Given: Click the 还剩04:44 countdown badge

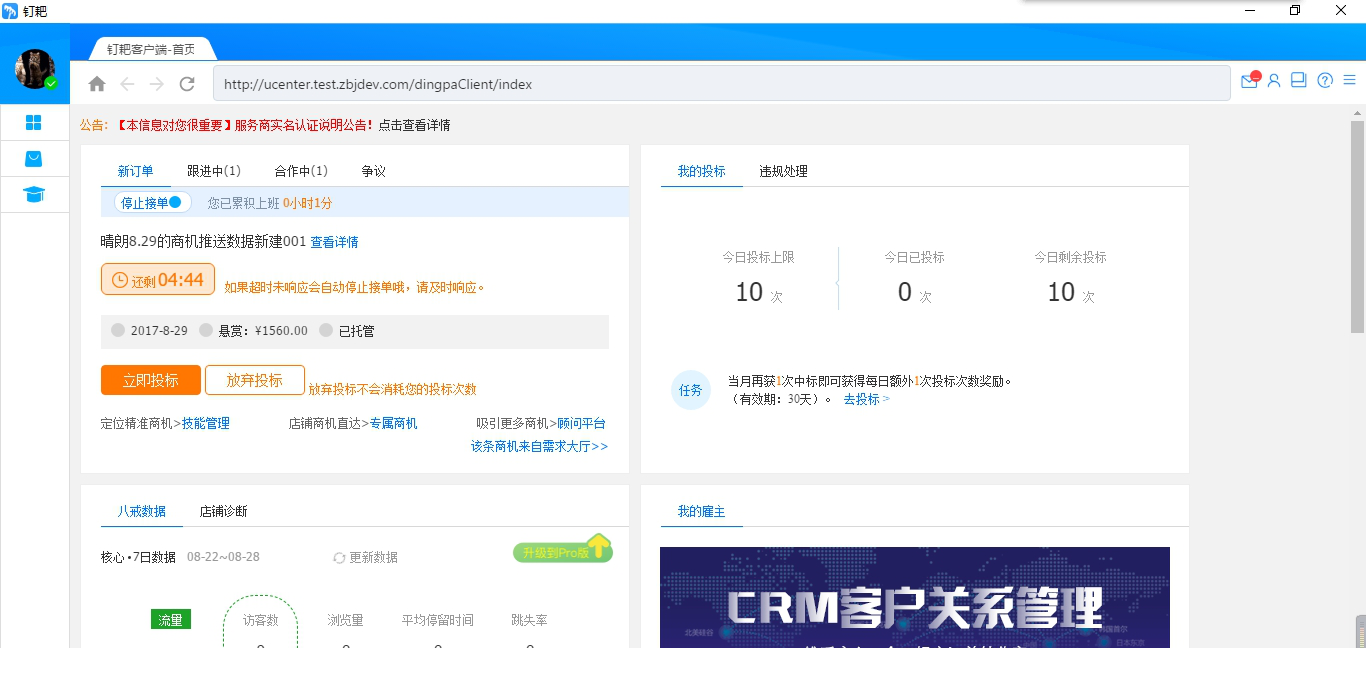Looking at the screenshot, I should (x=158, y=280).
